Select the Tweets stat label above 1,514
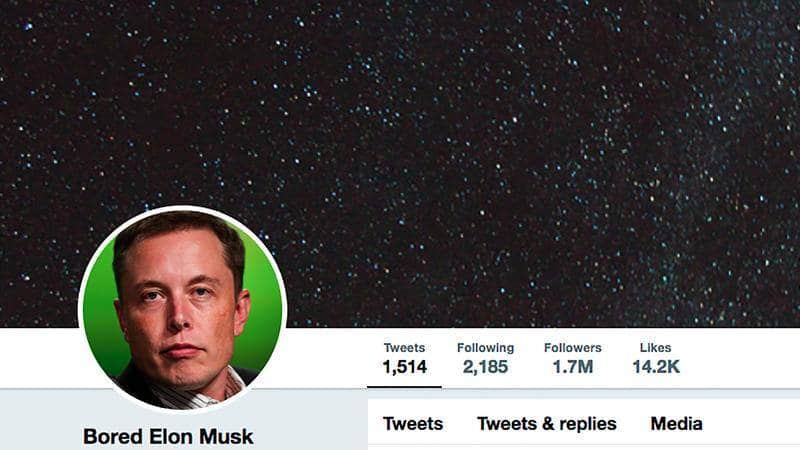The image size is (800, 450). pos(404,348)
